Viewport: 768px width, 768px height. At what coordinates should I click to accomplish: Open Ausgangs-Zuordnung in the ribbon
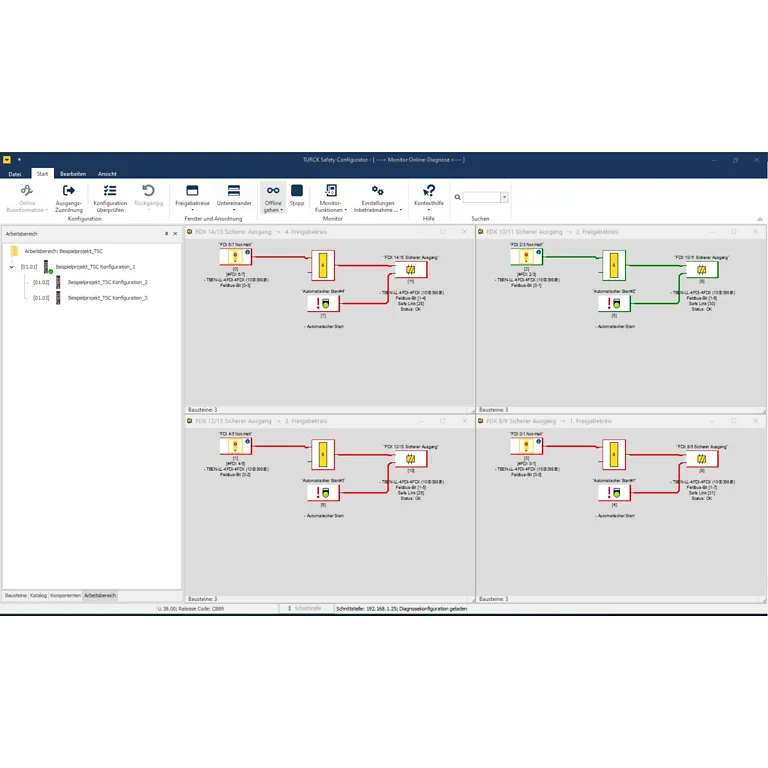coord(69,198)
